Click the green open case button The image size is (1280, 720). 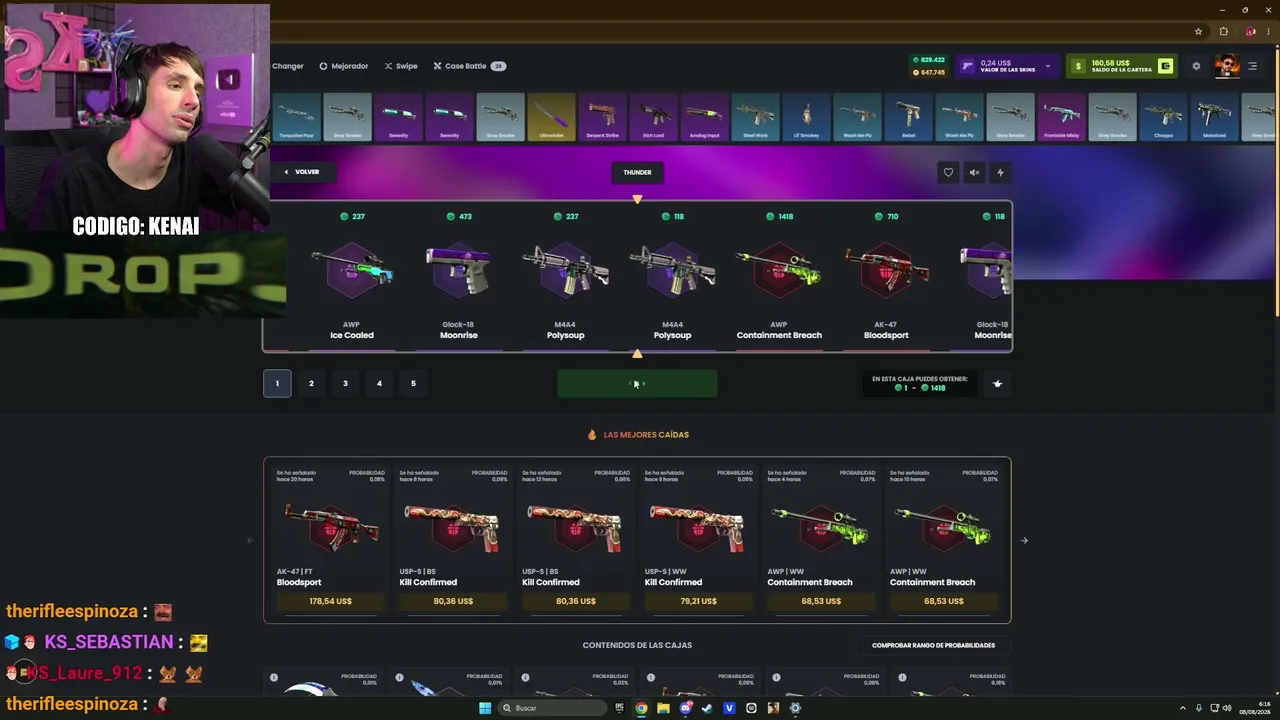pos(637,383)
